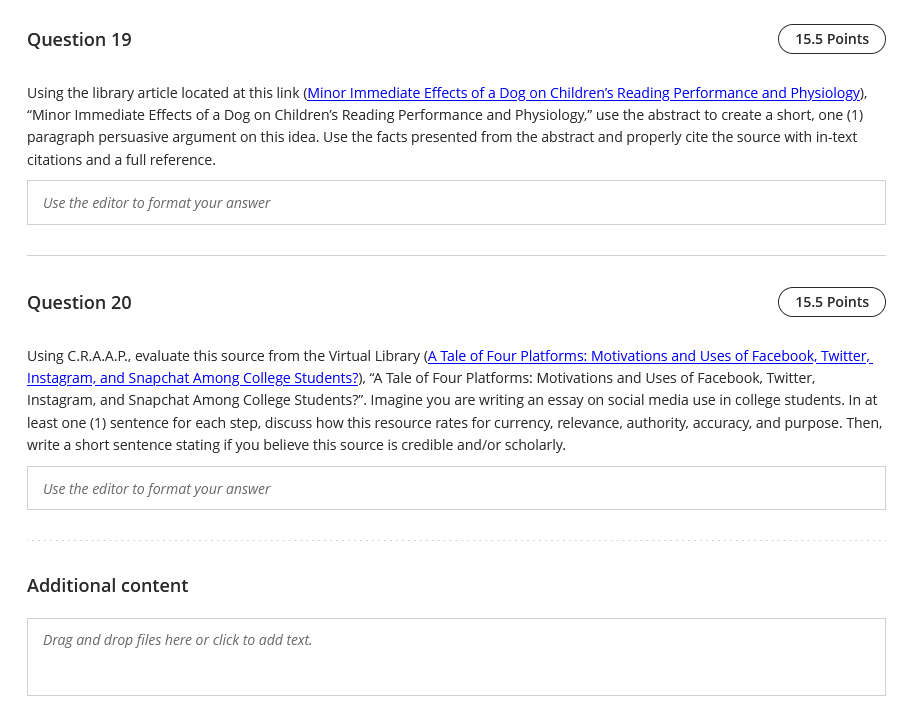Click the solid divider line below Question 19
Image resolution: width=916 pixels, height=711 pixels.
click(456, 256)
